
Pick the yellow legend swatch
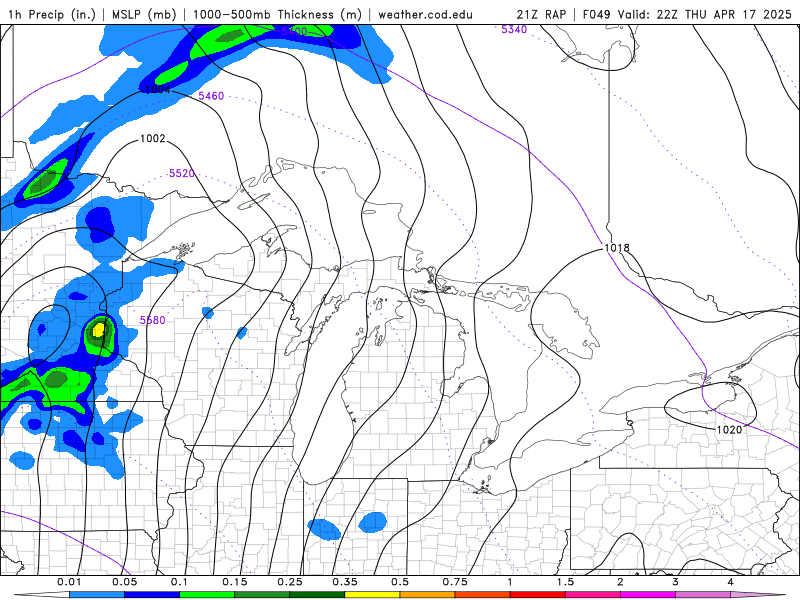[x=372, y=595]
